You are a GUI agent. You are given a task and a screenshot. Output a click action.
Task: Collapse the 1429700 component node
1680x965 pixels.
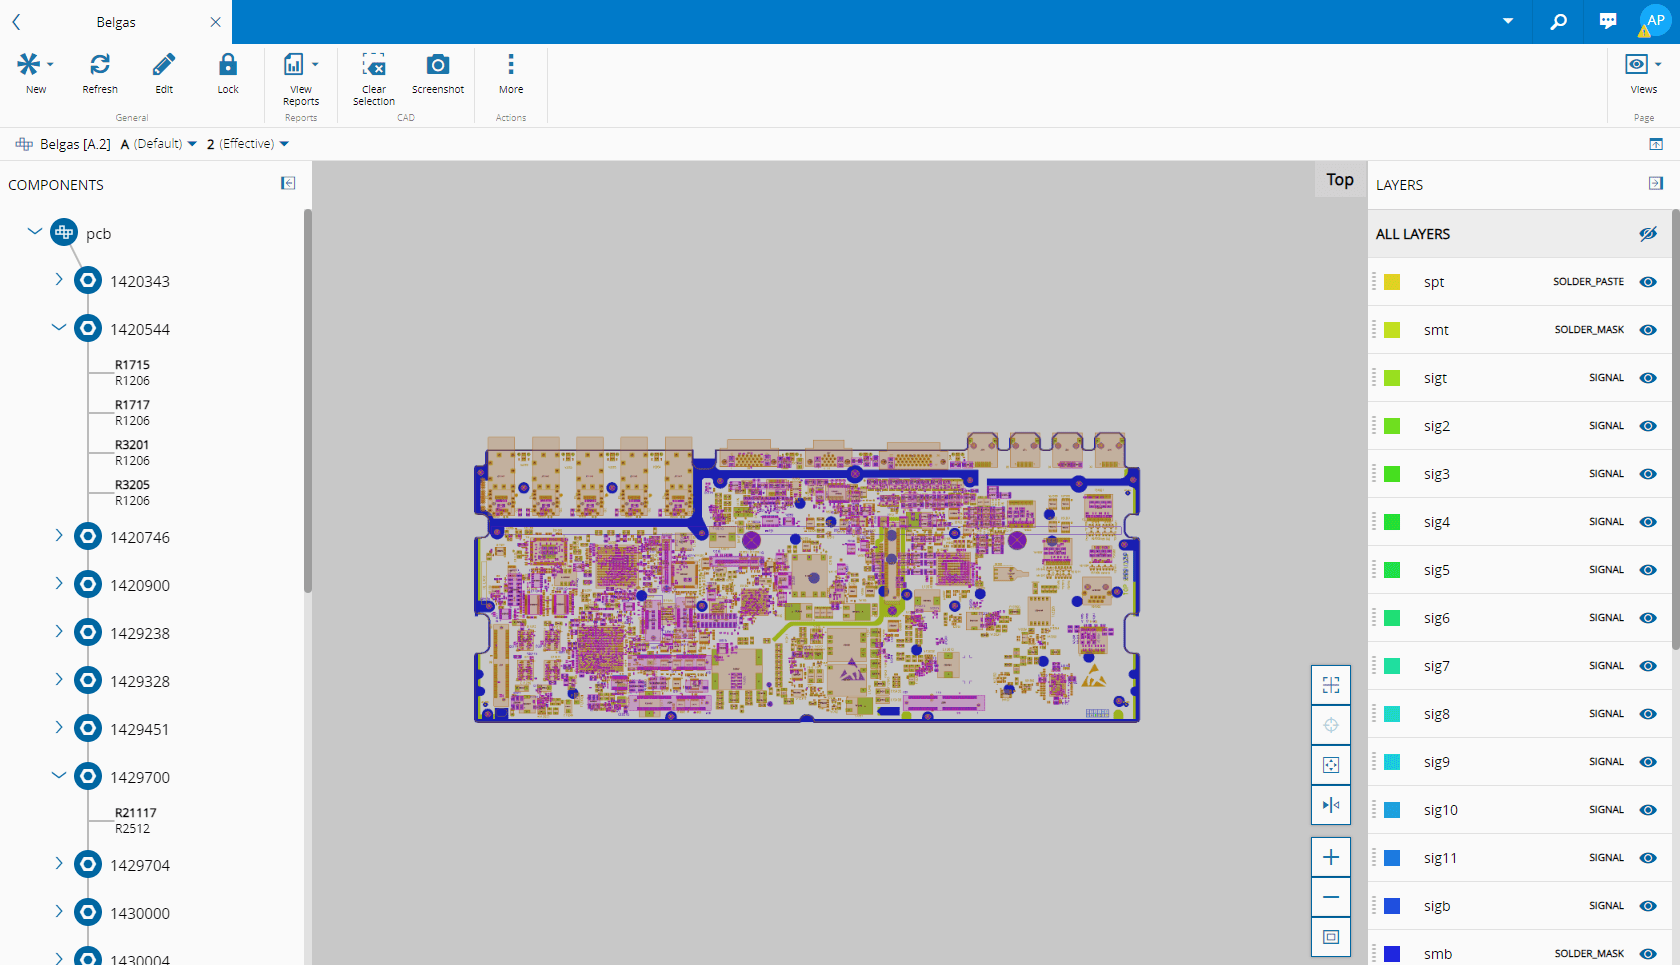[x=59, y=775]
